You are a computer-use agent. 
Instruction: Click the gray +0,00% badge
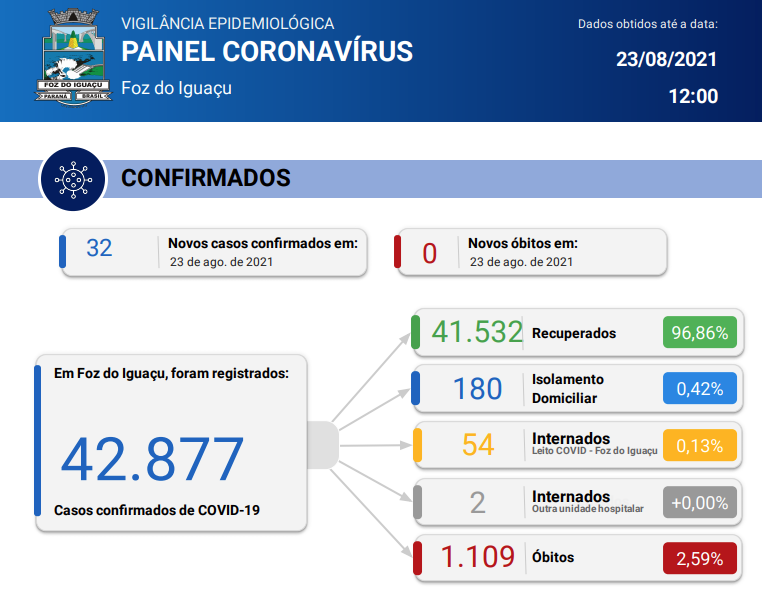(x=700, y=502)
